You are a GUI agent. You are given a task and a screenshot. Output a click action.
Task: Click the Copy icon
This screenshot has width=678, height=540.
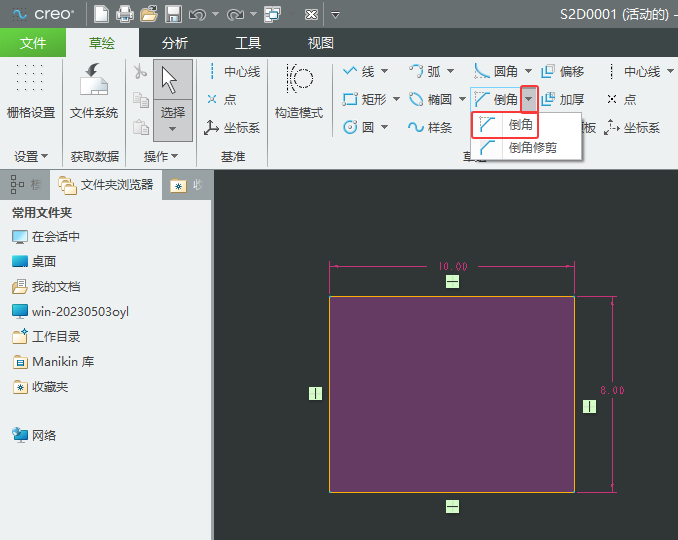(x=140, y=99)
